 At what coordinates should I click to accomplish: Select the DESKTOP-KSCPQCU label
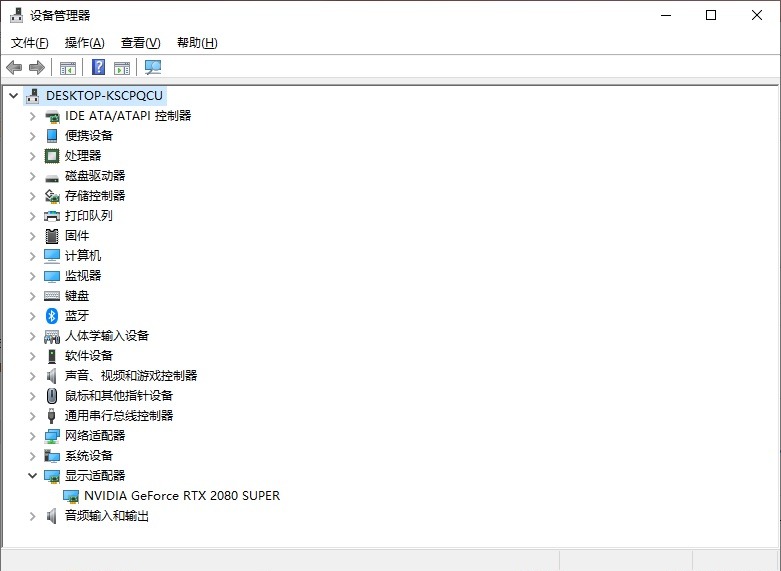105,96
